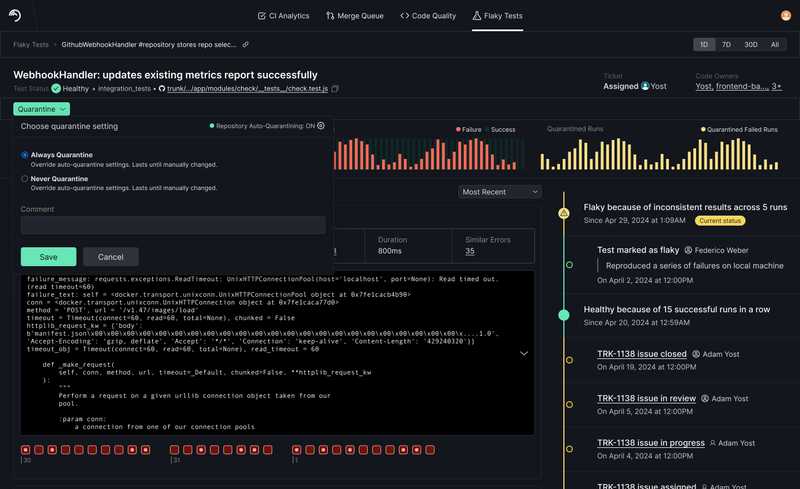Click the frontend-ba... code owner link
Viewport: 800px width, 489px height.
[x=742, y=86]
